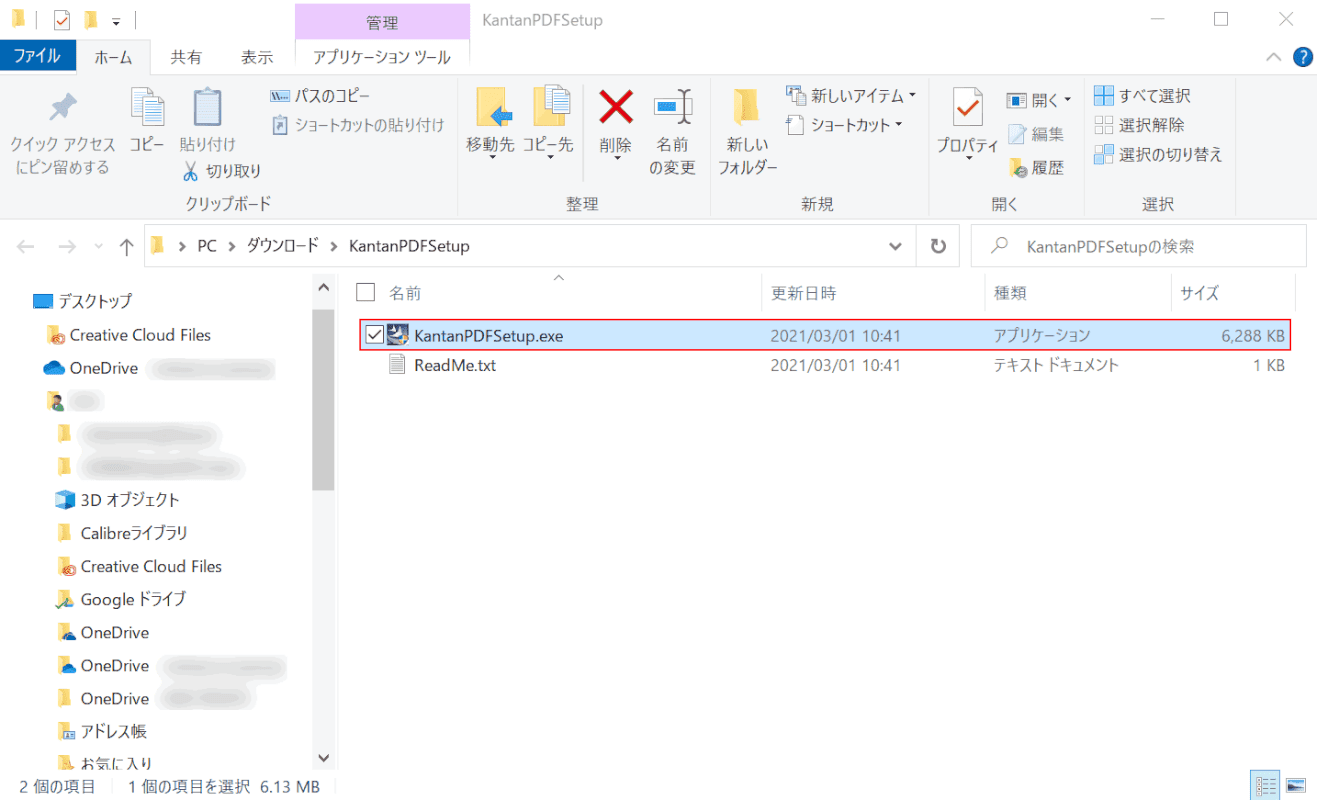
Task: Collapse the ribbon with the chevron
Action: point(1274,57)
